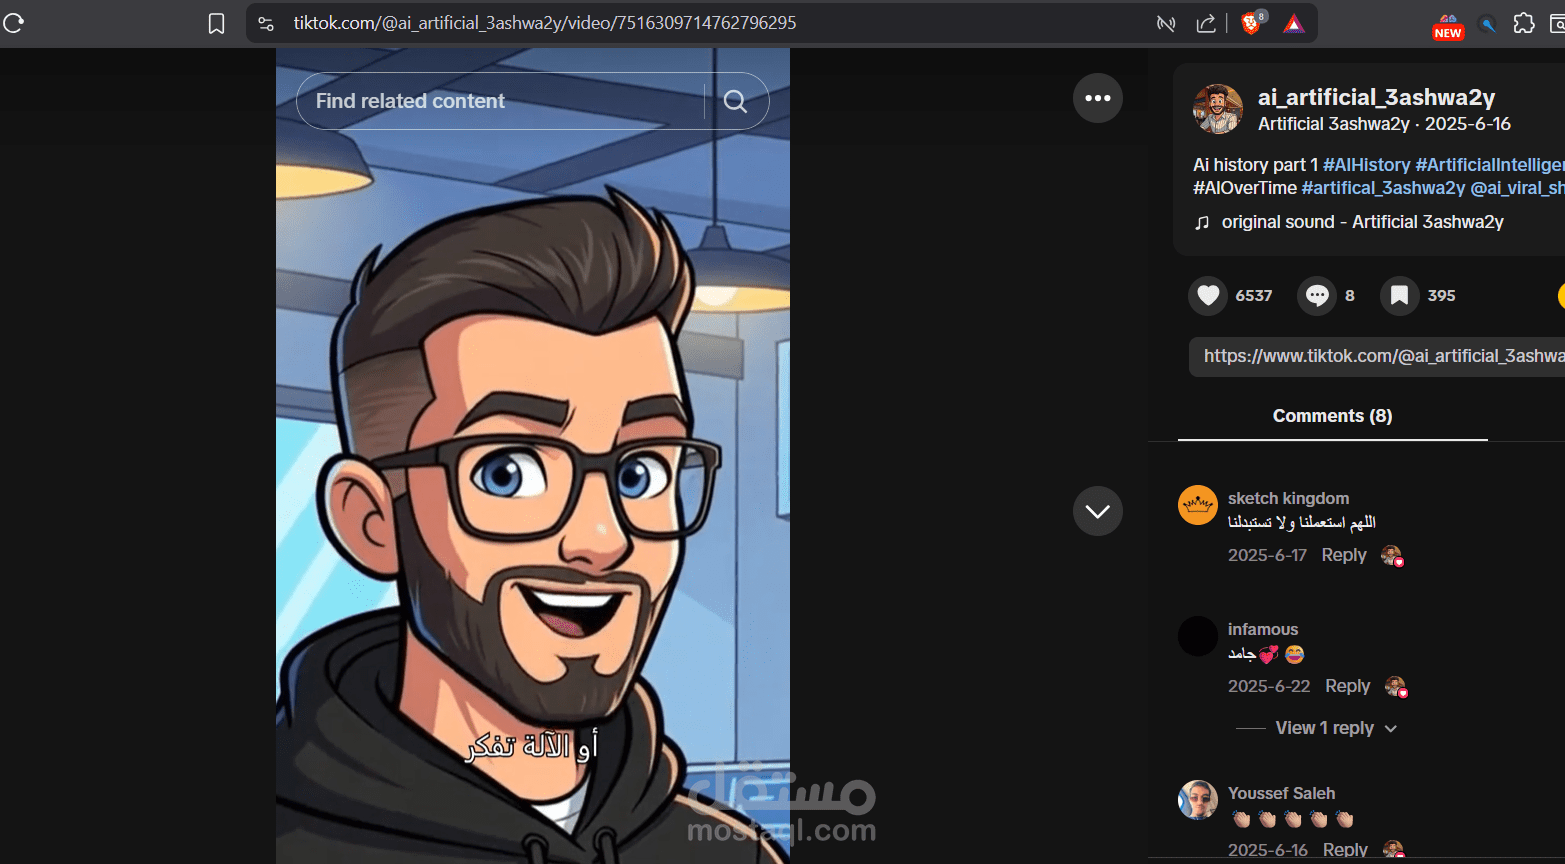Open the #AIOverTime hashtag
This screenshot has height=864, width=1565.
point(1245,188)
